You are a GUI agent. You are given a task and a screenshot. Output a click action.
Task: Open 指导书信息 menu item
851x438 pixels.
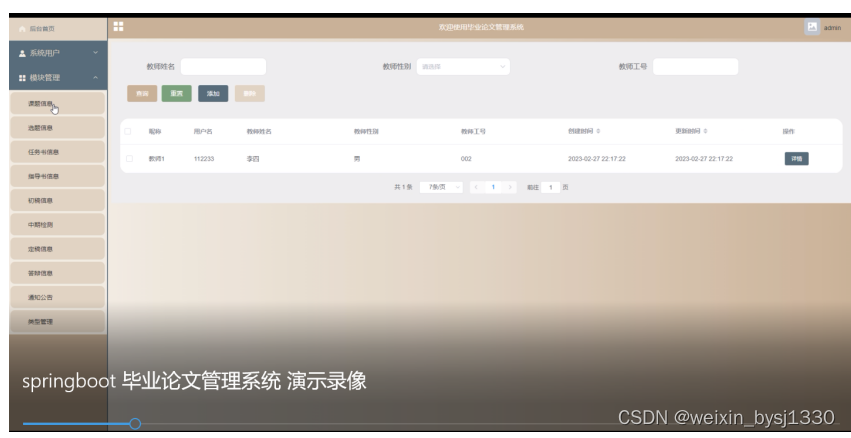[58, 176]
